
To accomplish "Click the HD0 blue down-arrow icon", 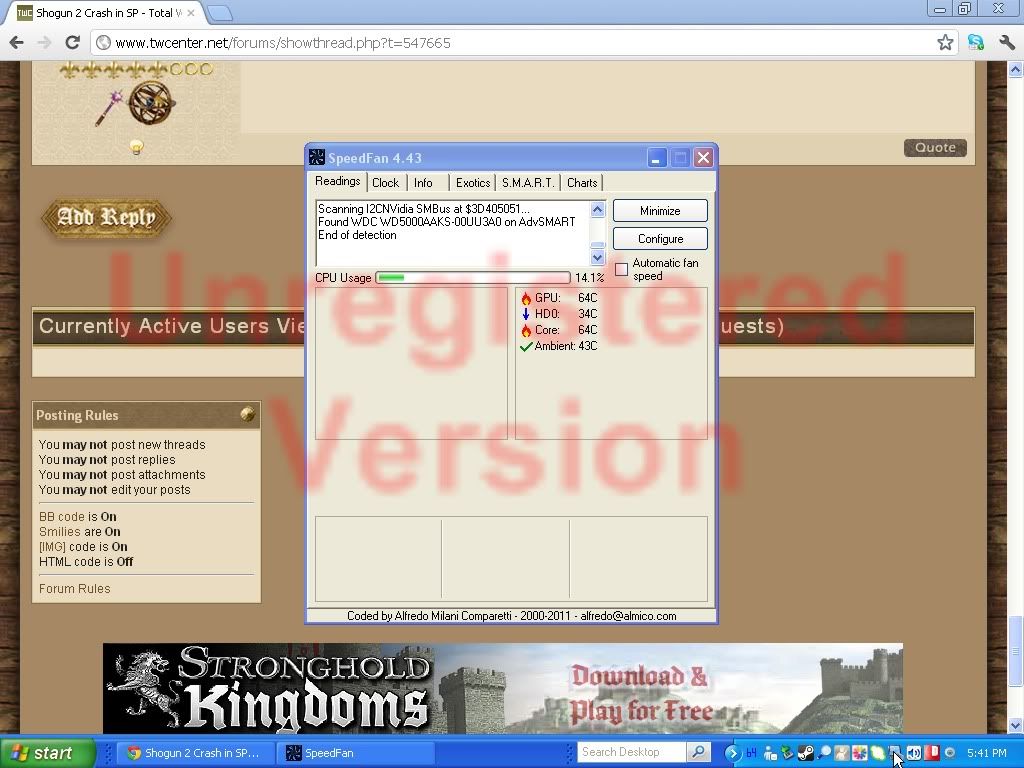I will pos(526,314).
